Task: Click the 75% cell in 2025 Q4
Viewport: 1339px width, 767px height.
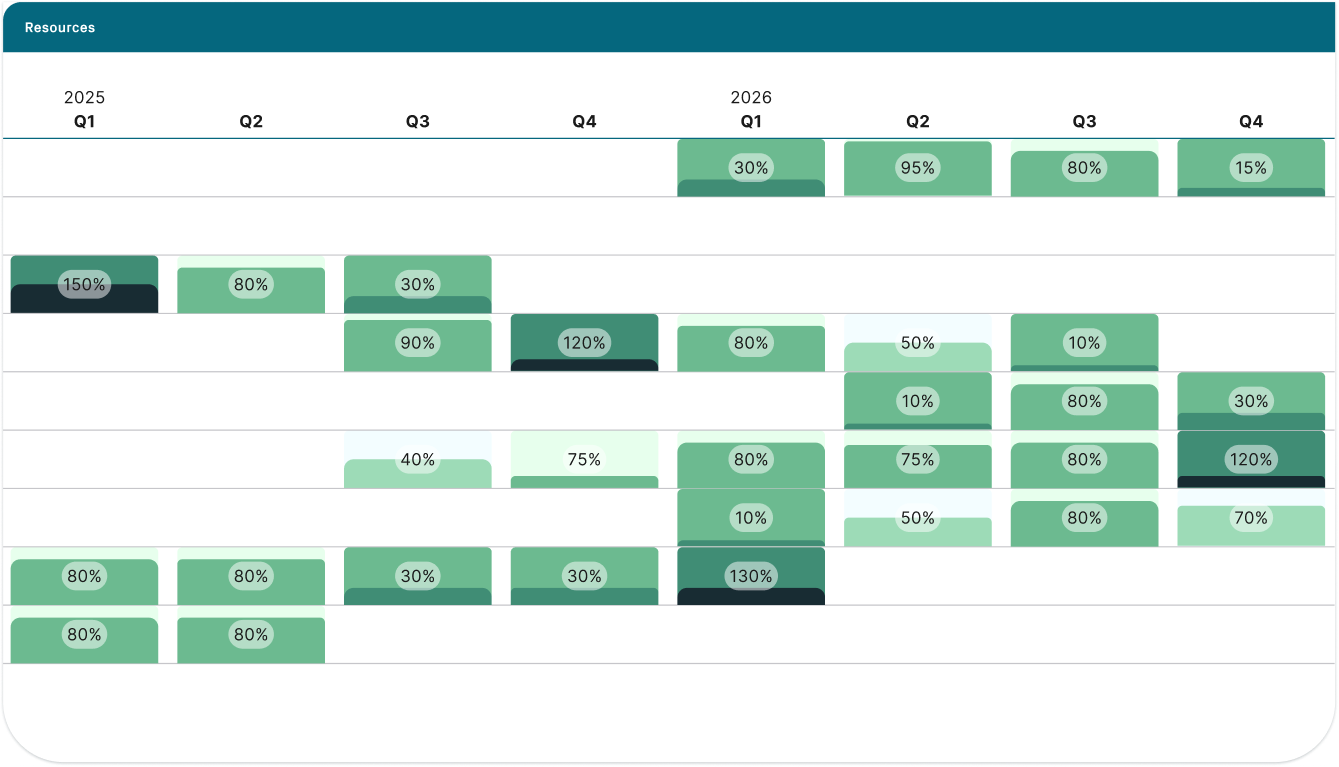Action: (584, 460)
